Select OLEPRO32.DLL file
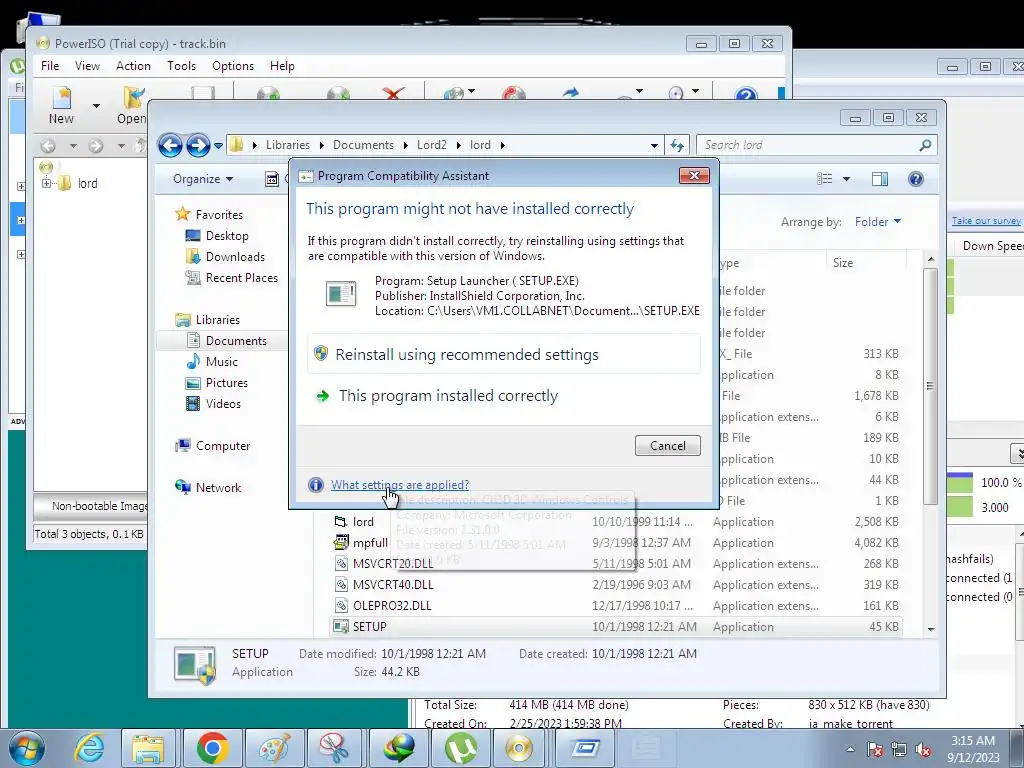The height and width of the screenshot is (768, 1024). pyautogui.click(x=392, y=605)
